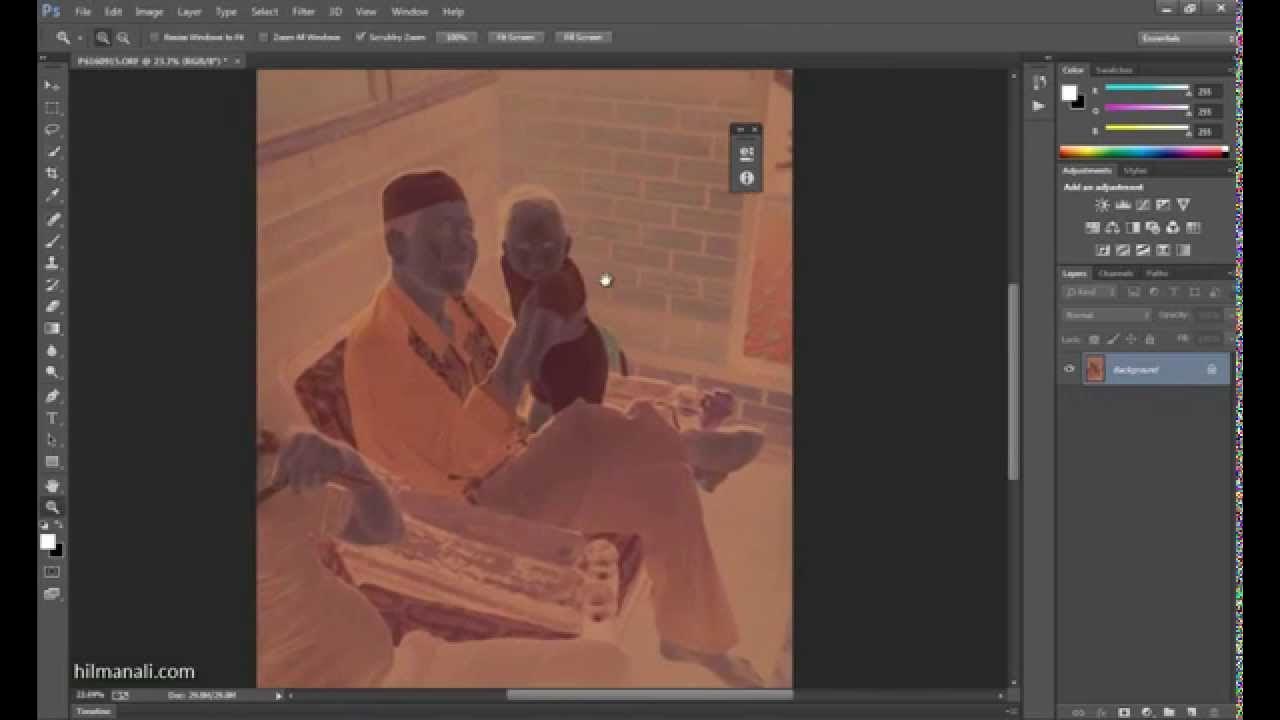Add a Levels adjustment
Screen dimensions: 1280x720
click(1122, 205)
